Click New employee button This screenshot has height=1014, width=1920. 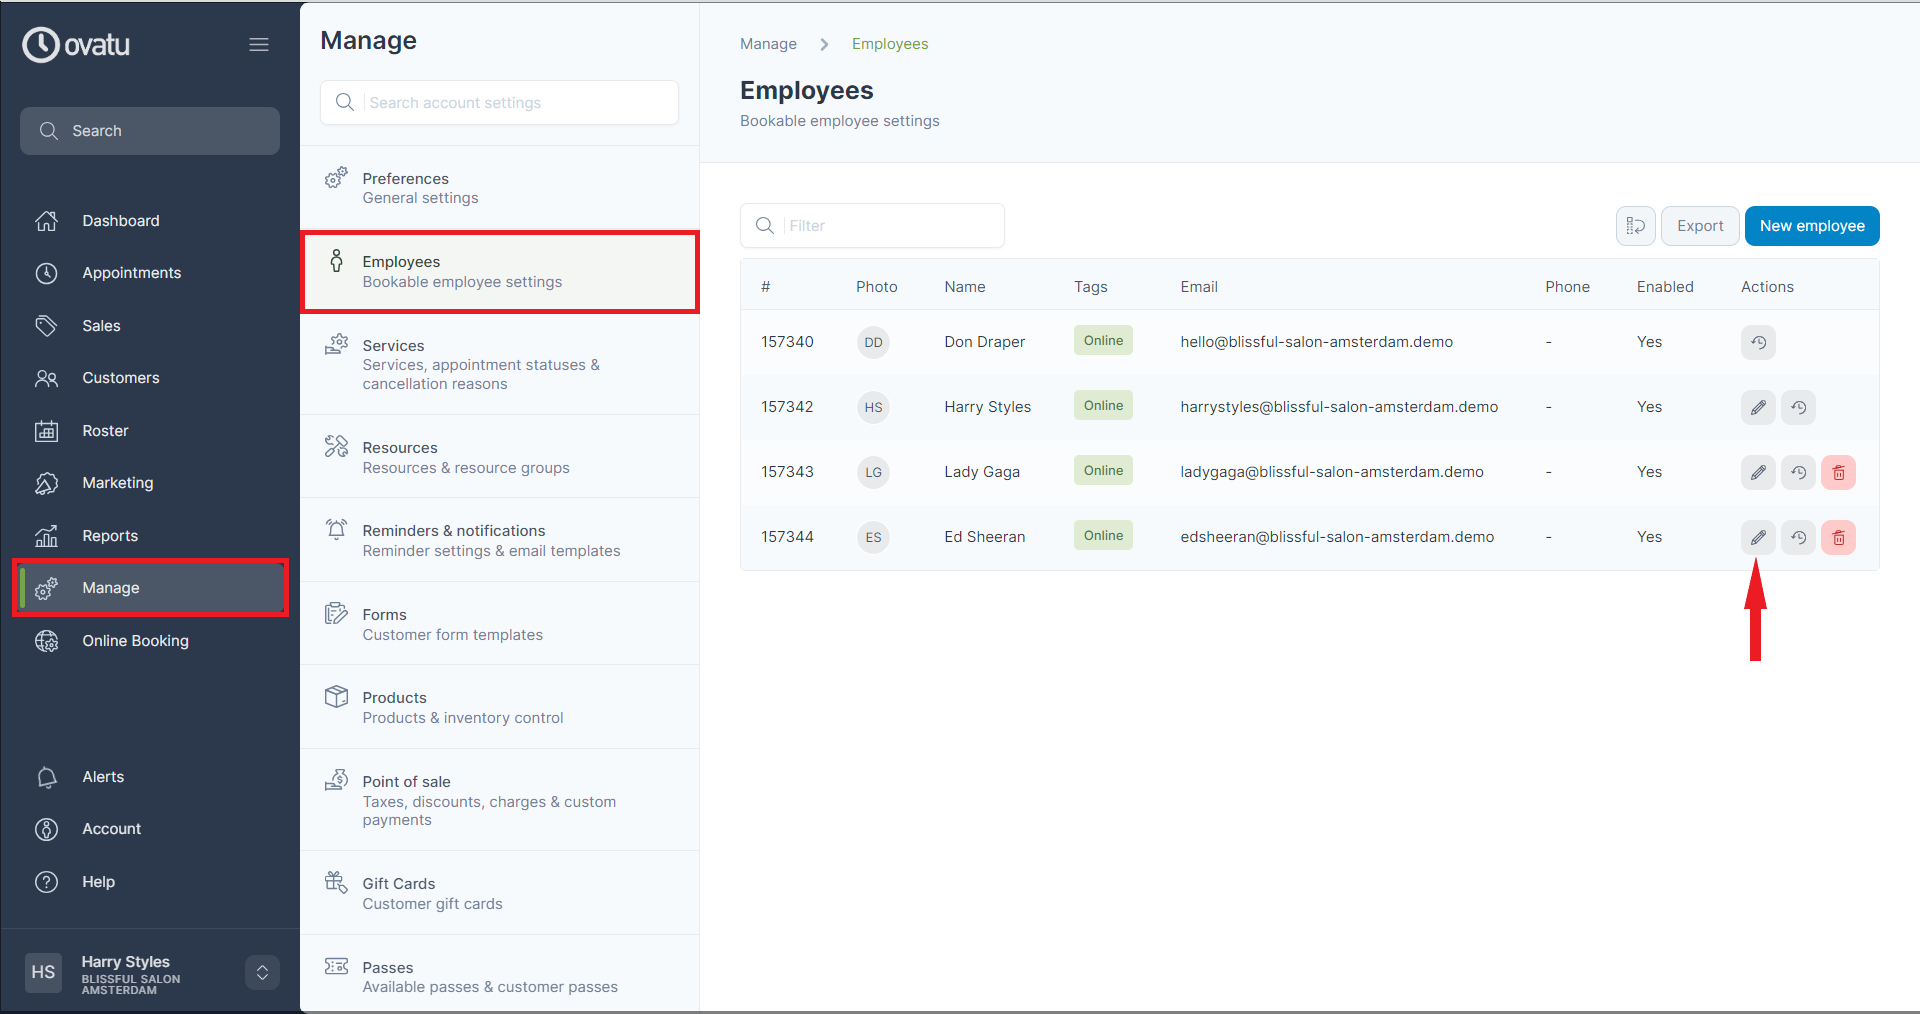pos(1812,226)
